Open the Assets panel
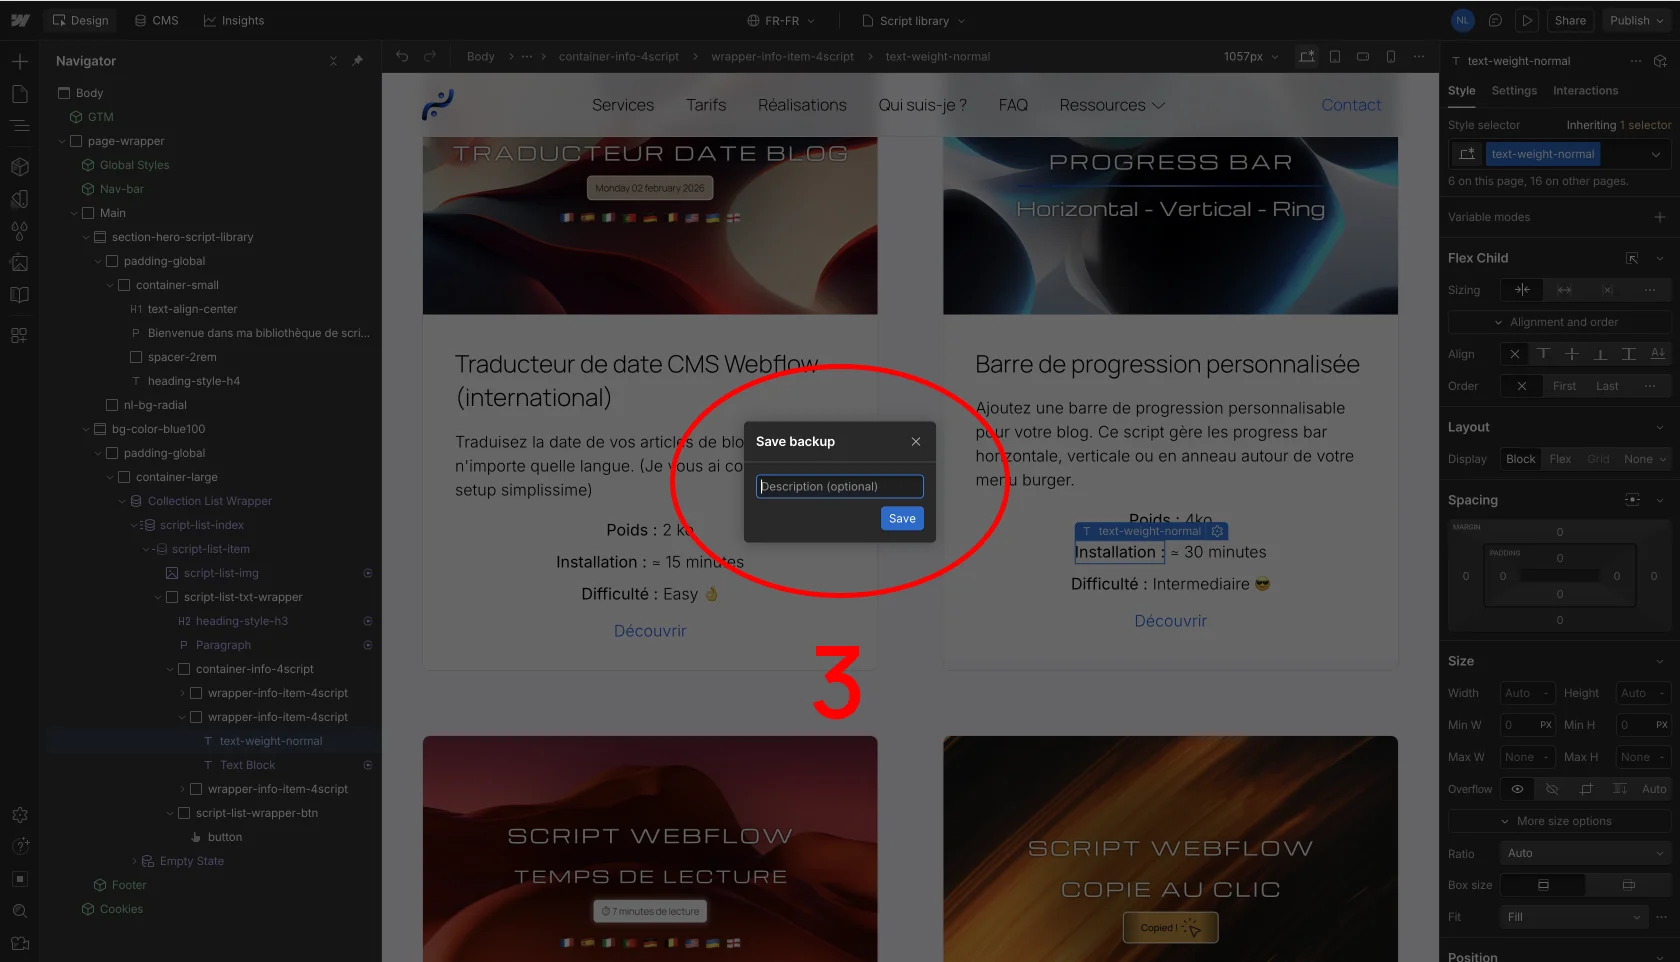This screenshot has height=962, width=1680. pyautogui.click(x=19, y=263)
